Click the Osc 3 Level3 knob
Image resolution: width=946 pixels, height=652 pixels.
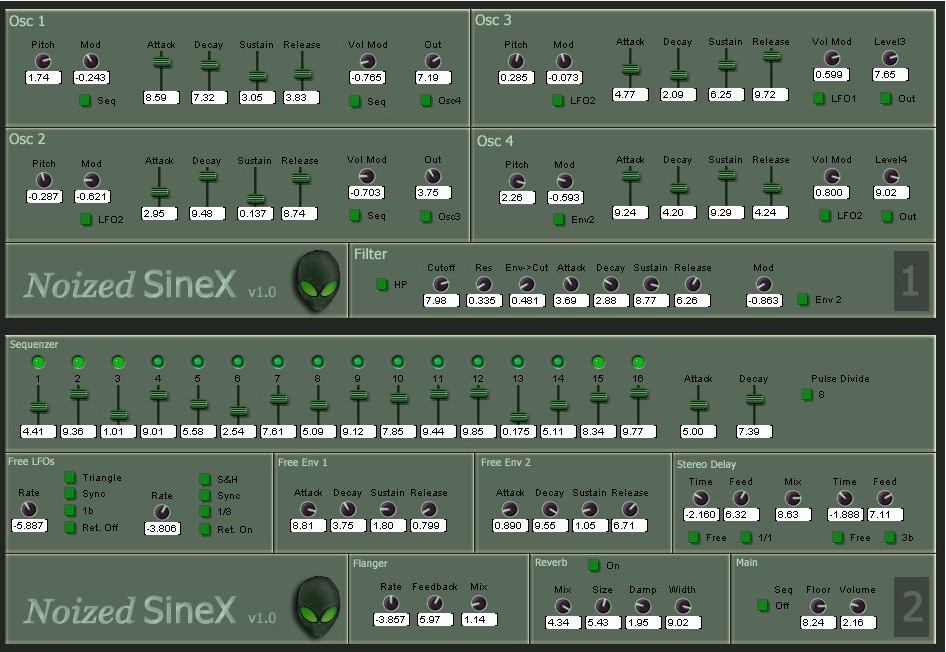pyautogui.click(x=890, y=58)
